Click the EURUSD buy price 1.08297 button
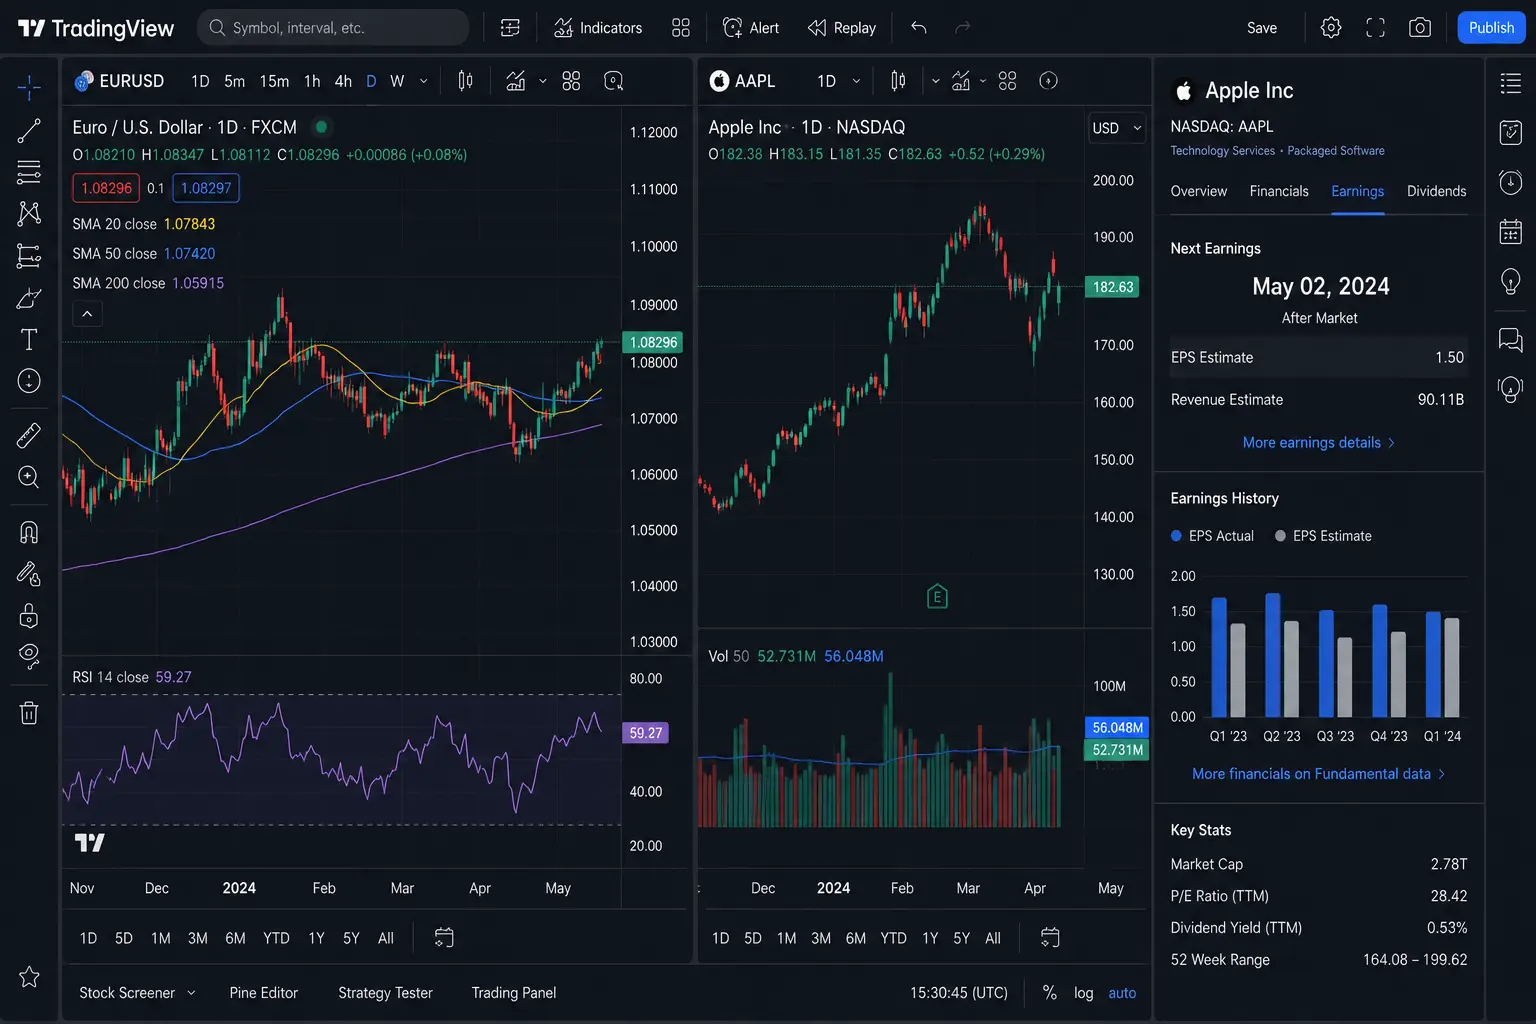Screen dimensions: 1536x1024 [206, 188]
